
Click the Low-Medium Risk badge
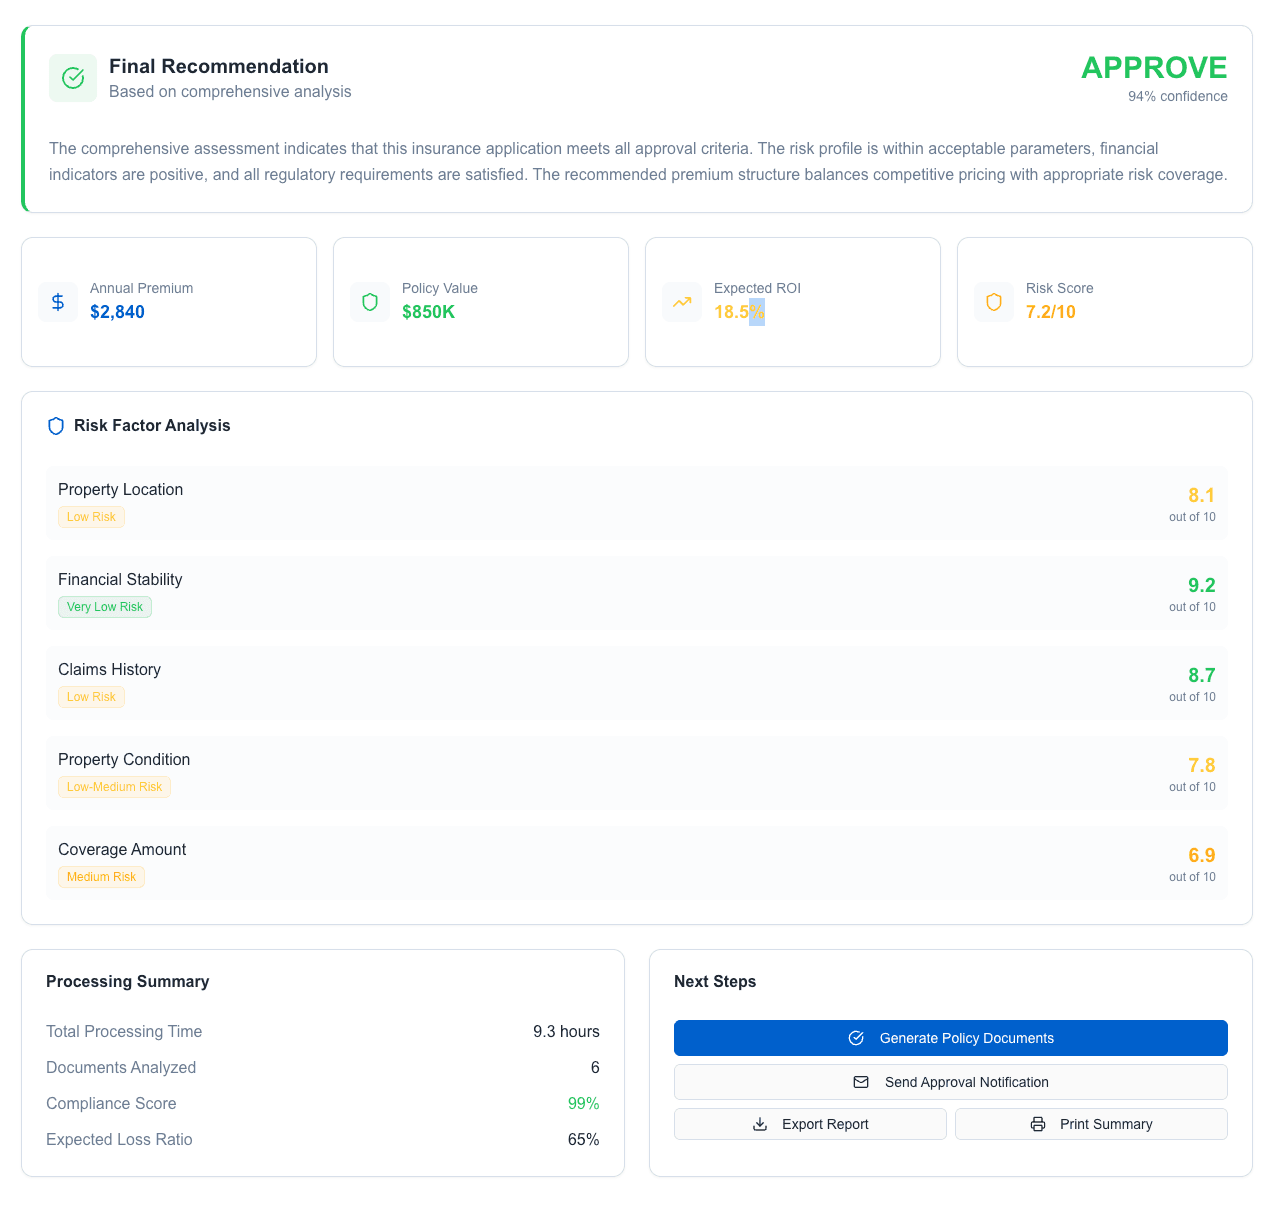coord(114,787)
